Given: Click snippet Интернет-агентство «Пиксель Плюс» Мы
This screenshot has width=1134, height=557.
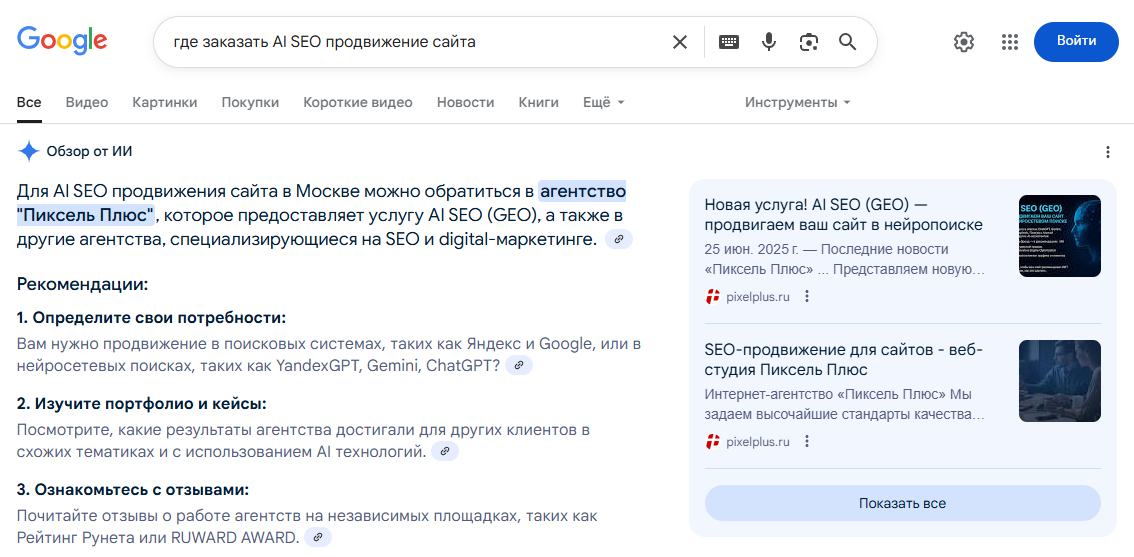Looking at the screenshot, I should (845, 405).
